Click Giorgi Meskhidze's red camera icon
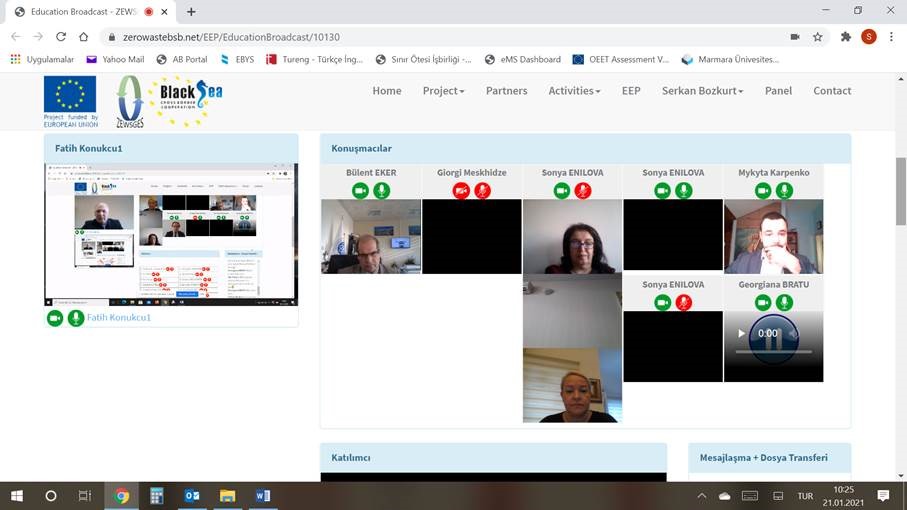Screen dimensions: 907x510 pyautogui.click(x=461, y=191)
